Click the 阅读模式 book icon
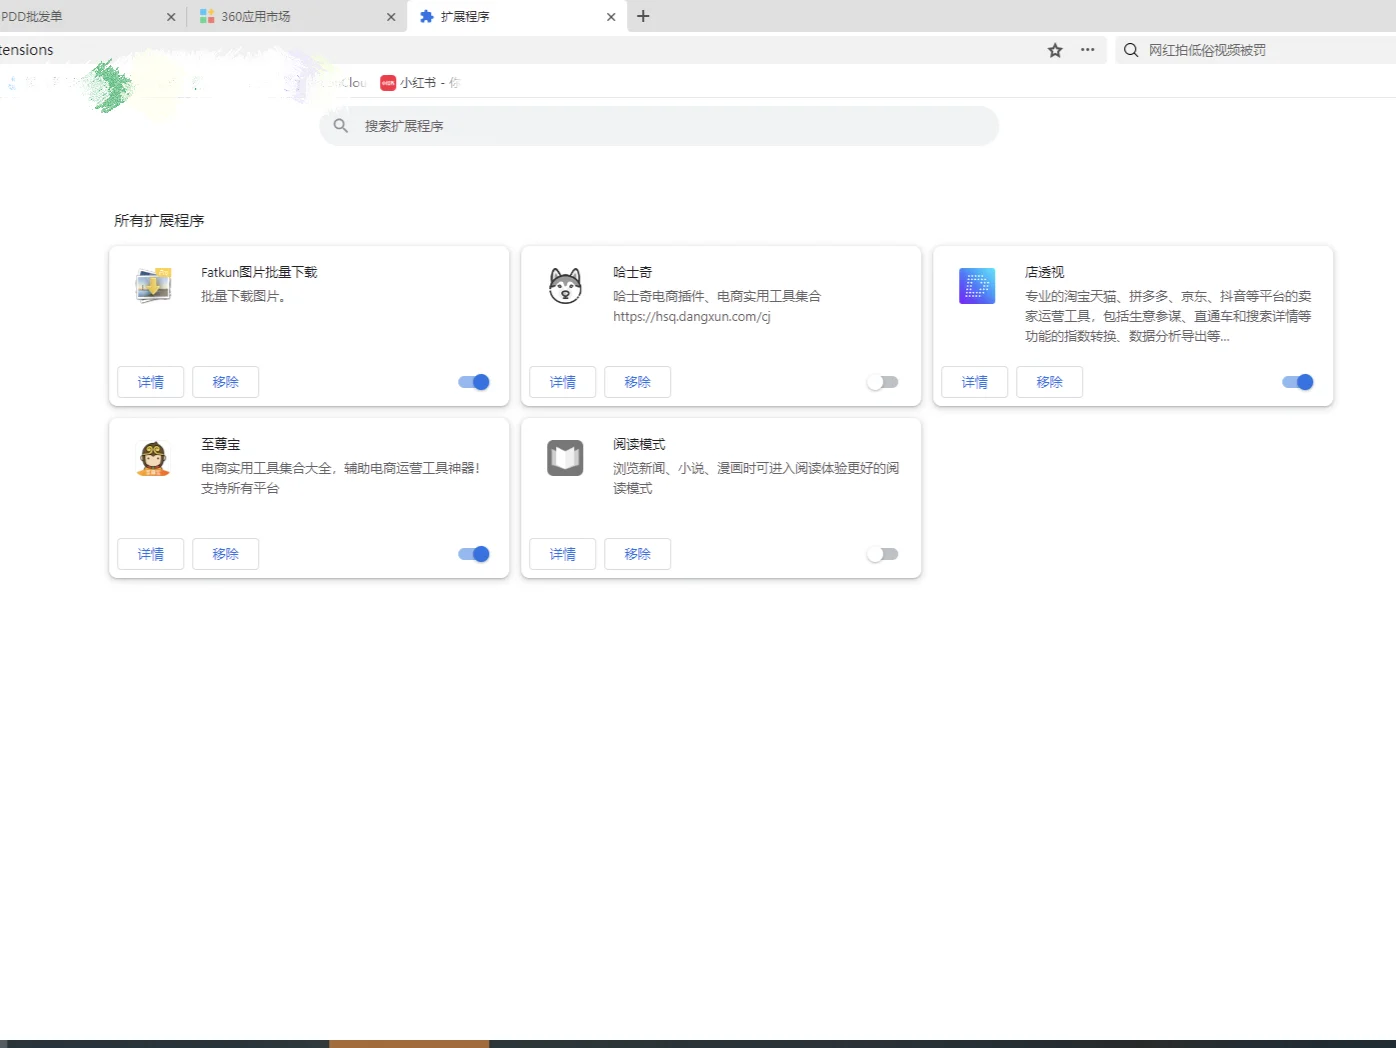 tap(564, 457)
